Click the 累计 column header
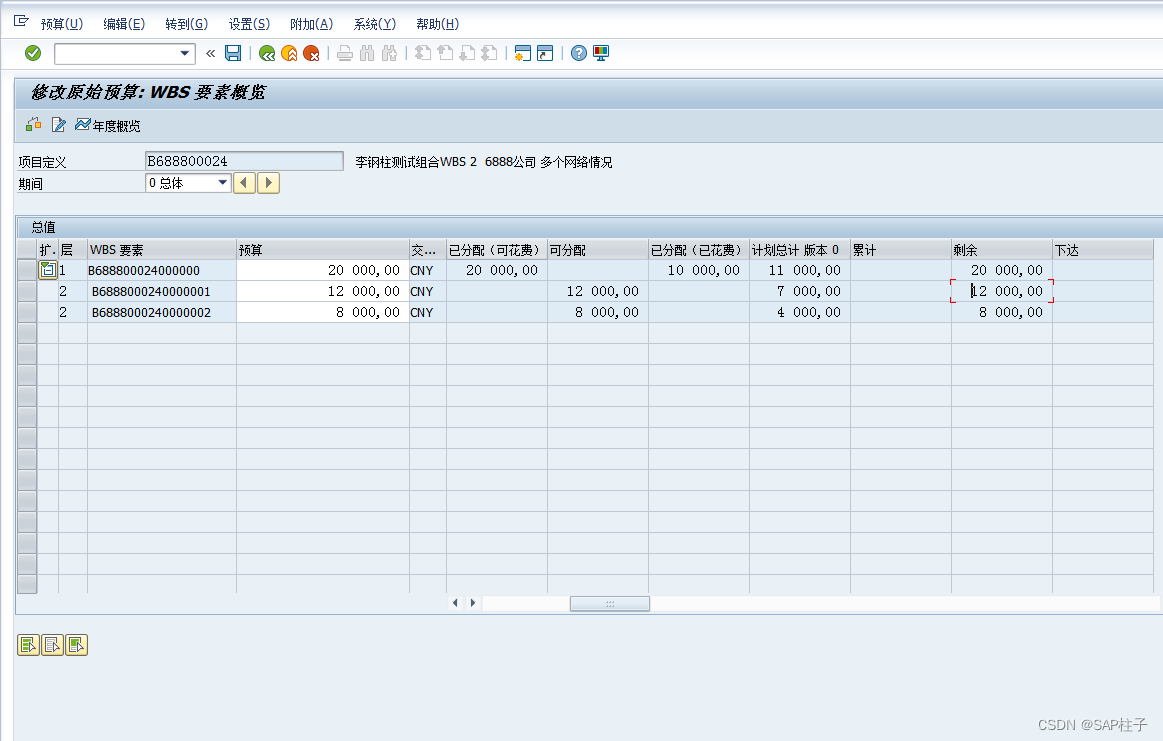1163x741 pixels. [x=901, y=250]
